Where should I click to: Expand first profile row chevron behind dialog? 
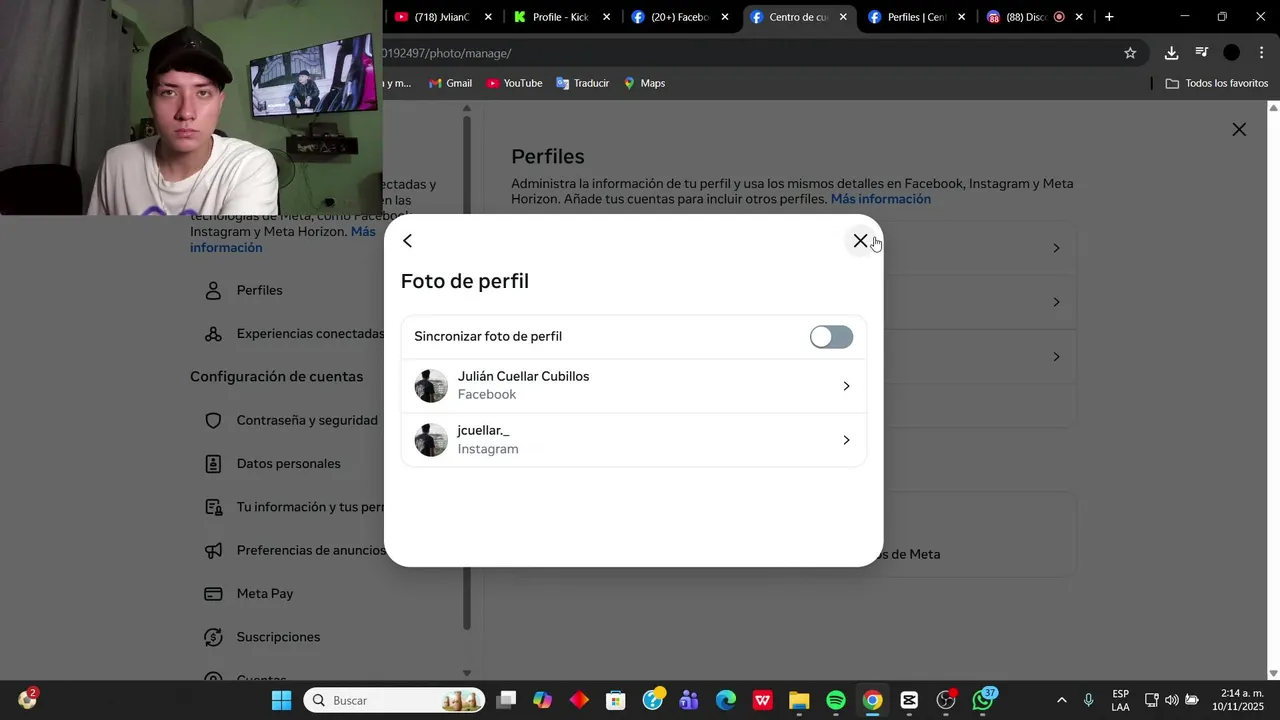tap(1056, 248)
